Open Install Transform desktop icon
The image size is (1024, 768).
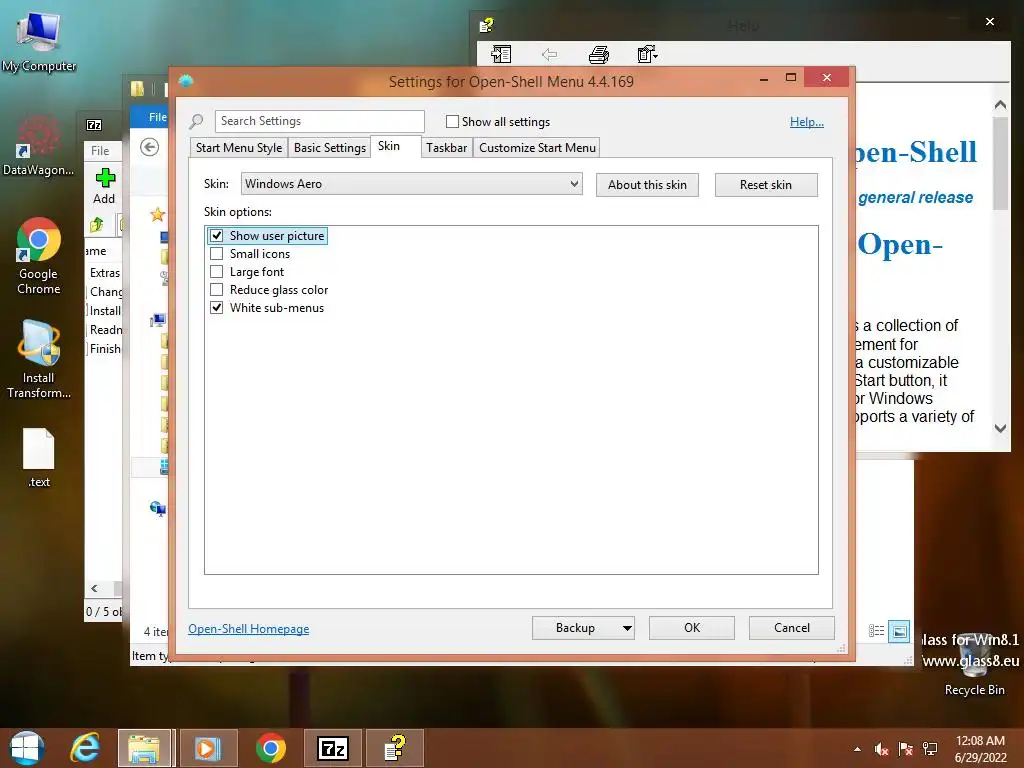click(x=39, y=360)
